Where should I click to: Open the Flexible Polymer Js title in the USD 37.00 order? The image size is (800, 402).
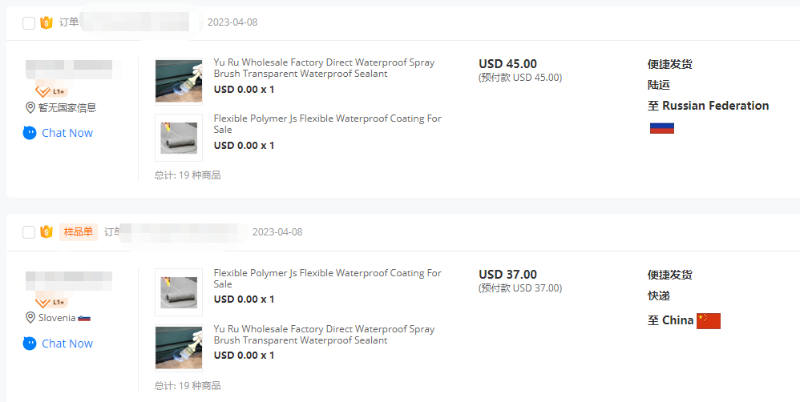coord(327,278)
